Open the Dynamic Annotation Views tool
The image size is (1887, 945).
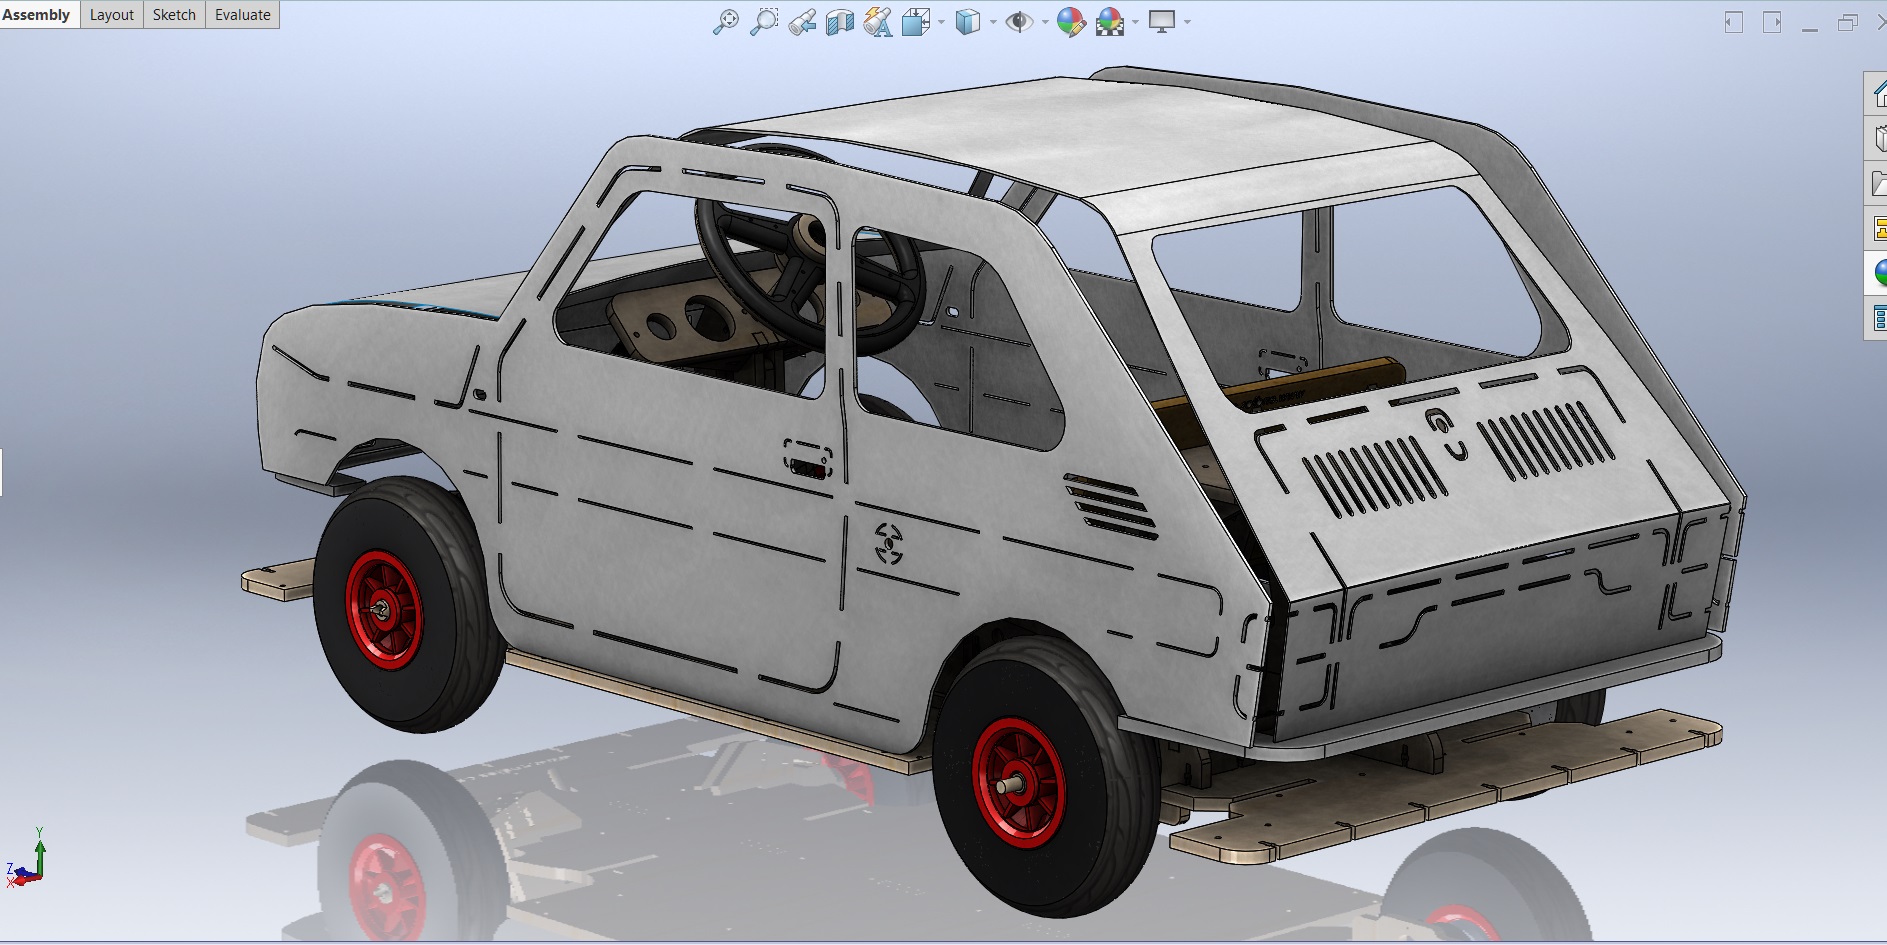[x=878, y=22]
